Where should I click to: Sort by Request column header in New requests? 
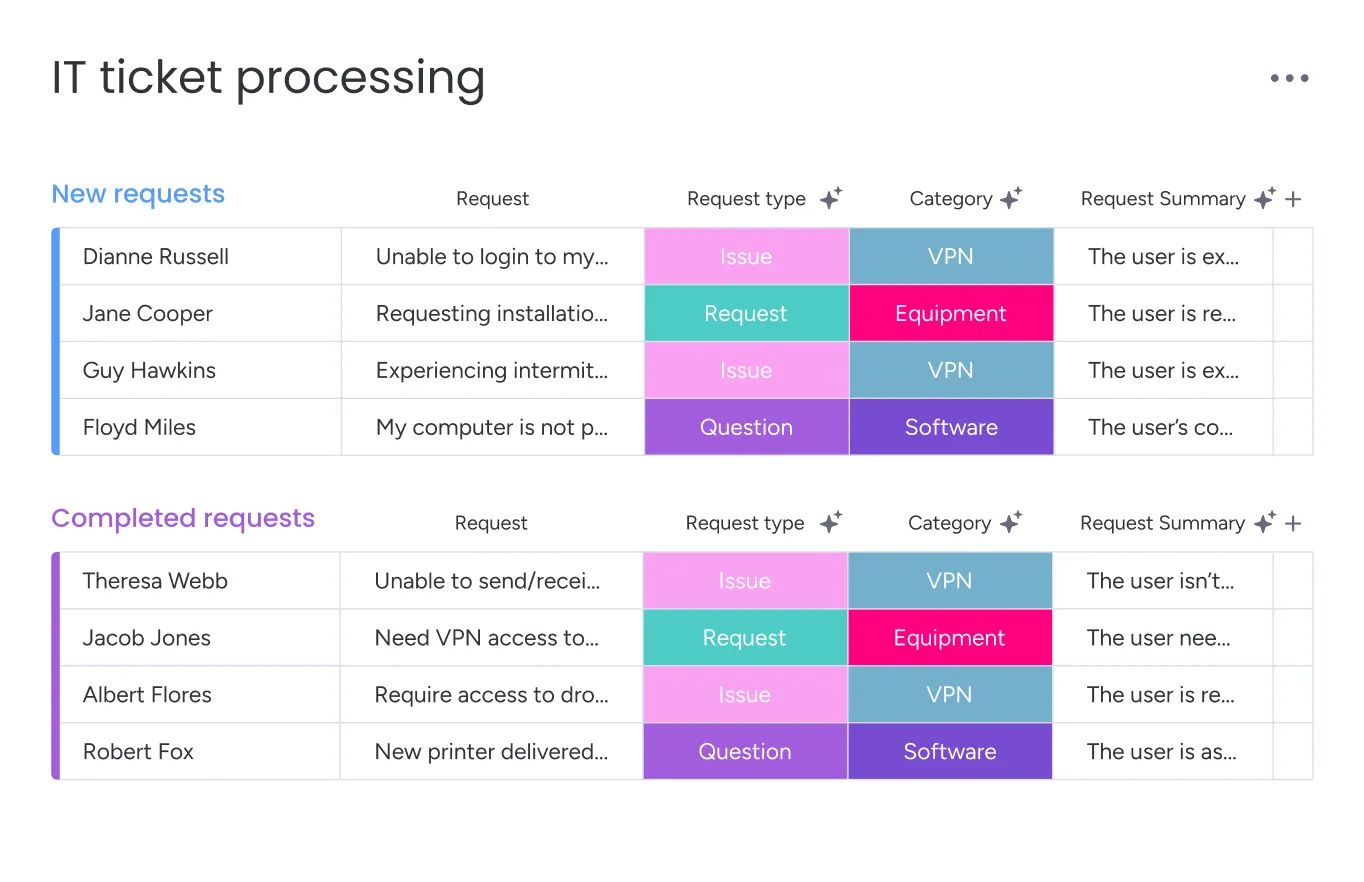point(492,199)
